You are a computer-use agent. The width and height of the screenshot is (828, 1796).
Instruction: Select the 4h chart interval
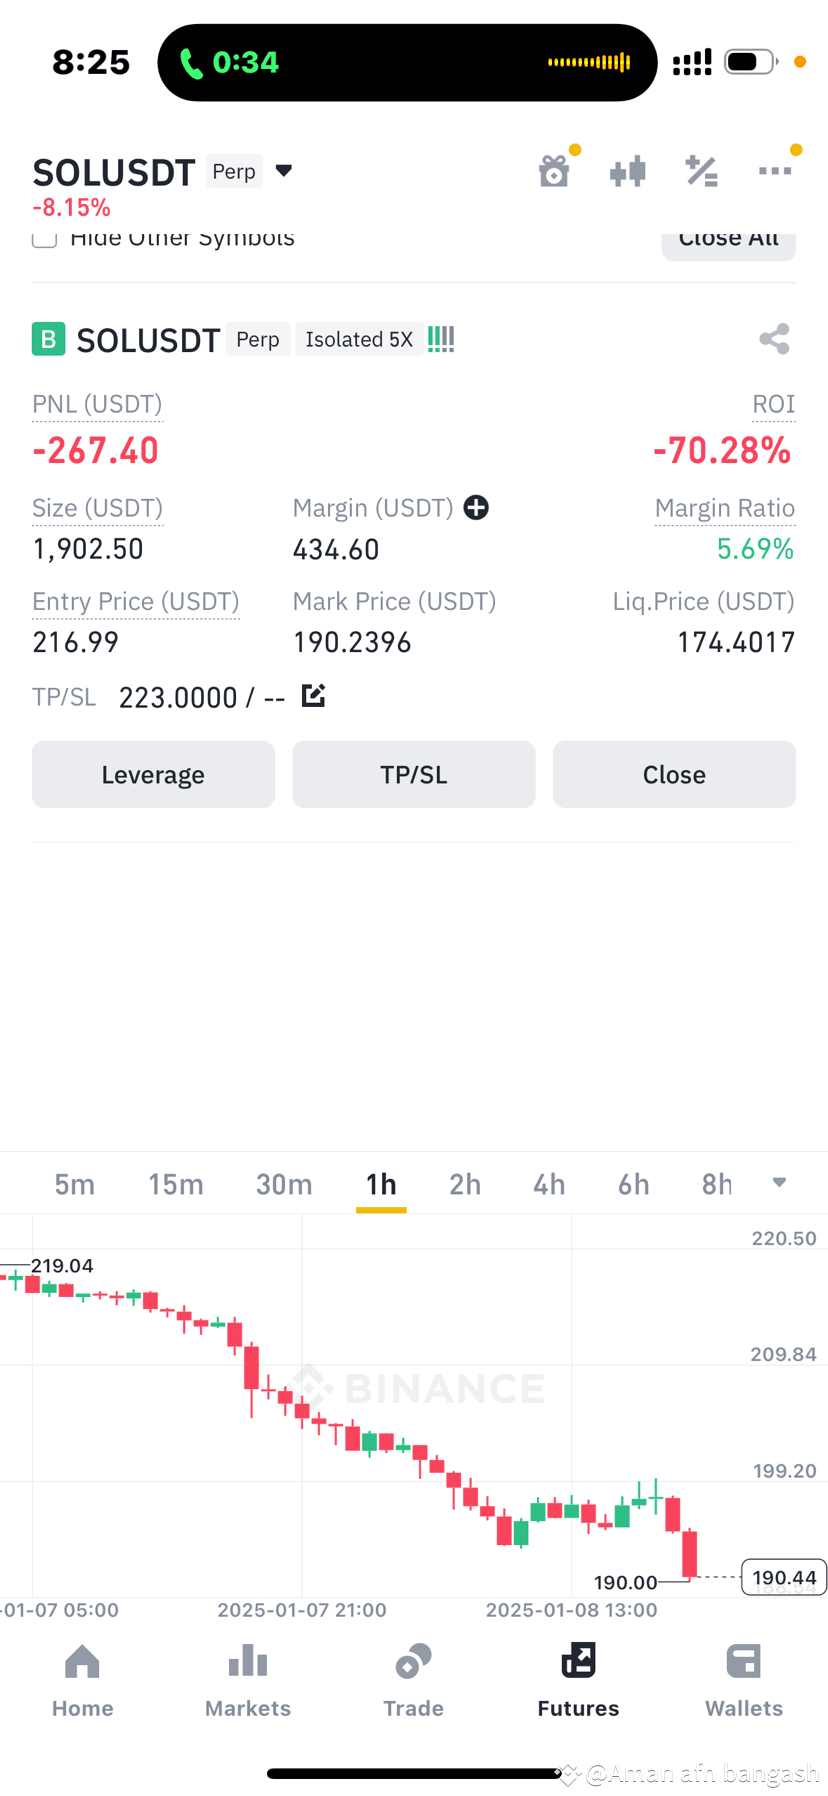pyautogui.click(x=549, y=1184)
